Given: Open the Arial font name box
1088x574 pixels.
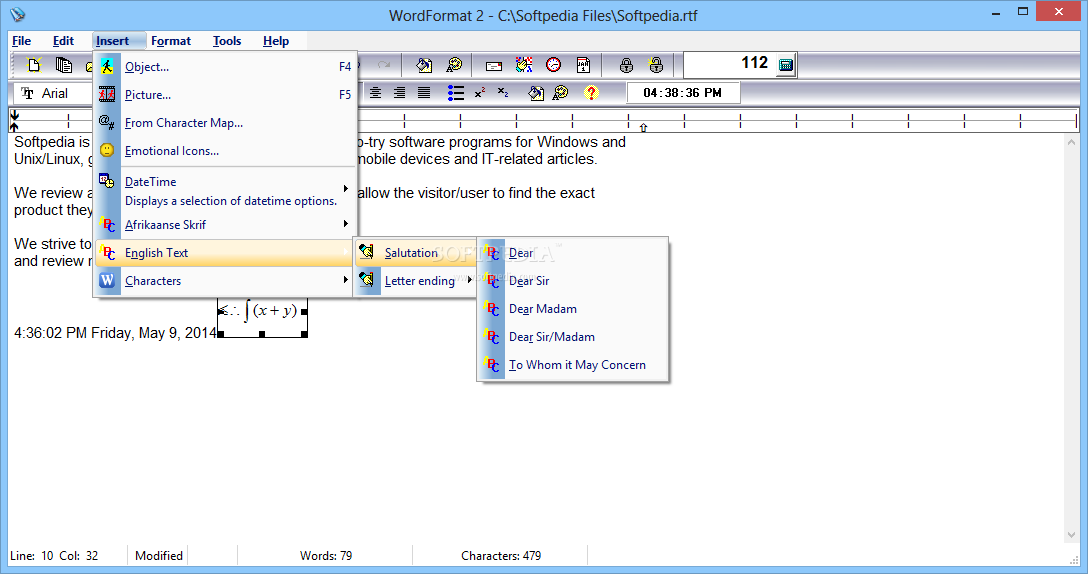Looking at the screenshot, I should tap(53, 93).
